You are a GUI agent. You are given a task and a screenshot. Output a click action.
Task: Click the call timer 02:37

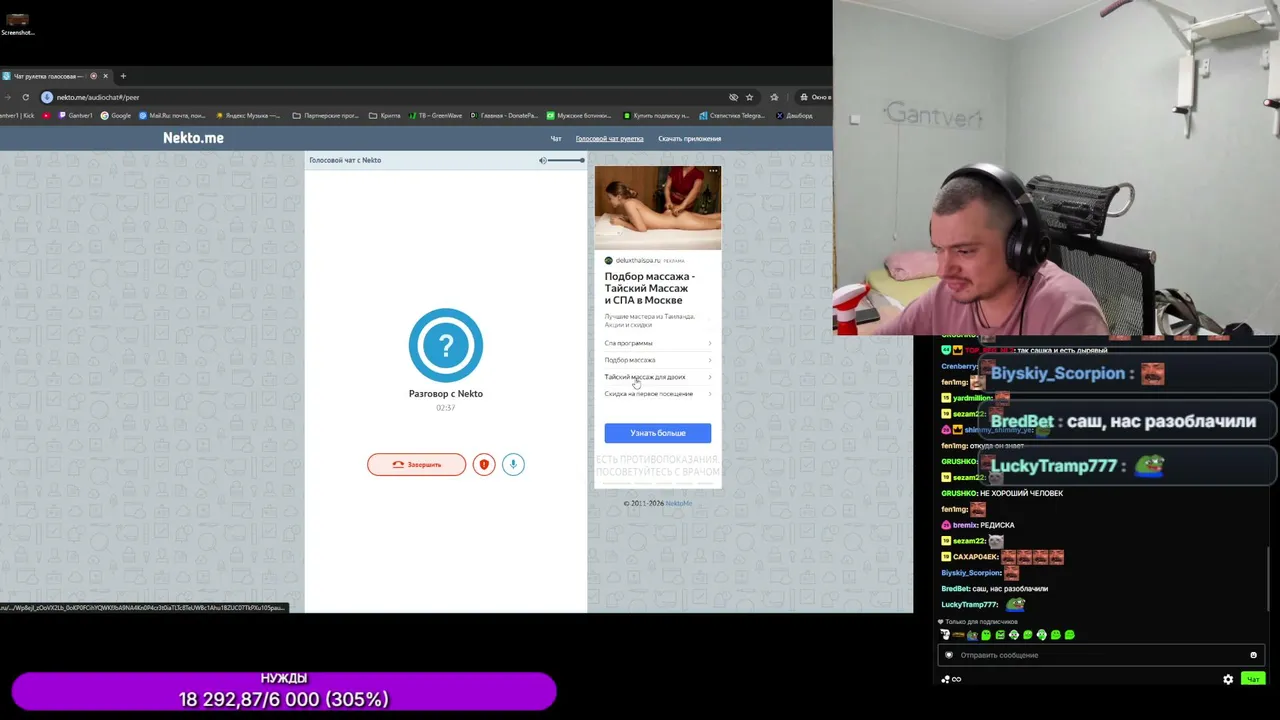(x=446, y=408)
